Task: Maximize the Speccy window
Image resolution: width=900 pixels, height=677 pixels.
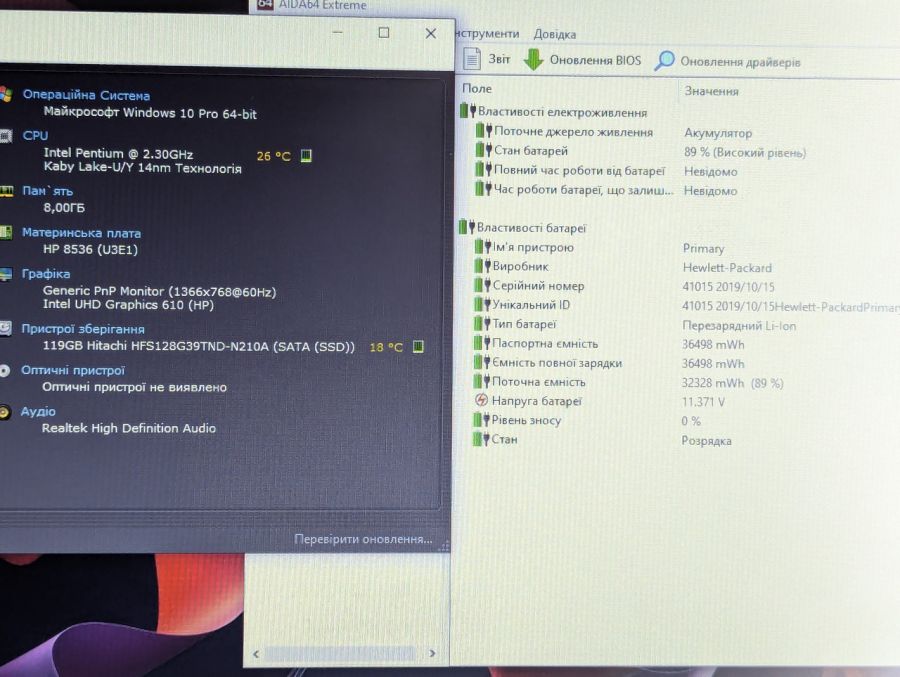Action: click(383, 33)
